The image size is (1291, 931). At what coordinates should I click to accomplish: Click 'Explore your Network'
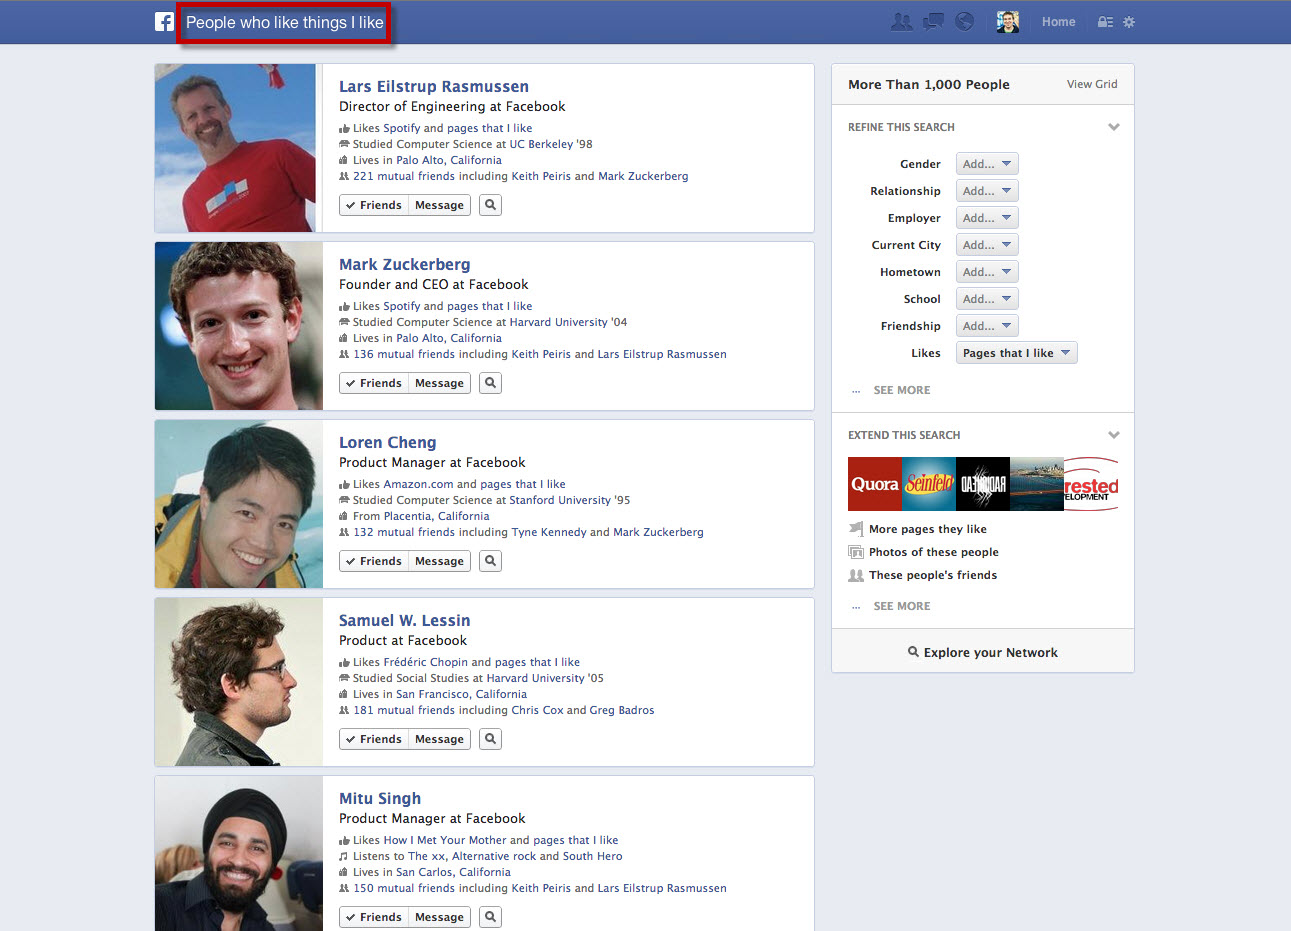point(982,652)
